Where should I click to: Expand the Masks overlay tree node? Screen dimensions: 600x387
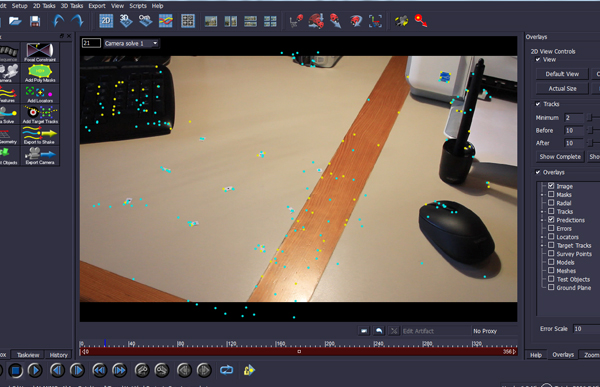542,194
